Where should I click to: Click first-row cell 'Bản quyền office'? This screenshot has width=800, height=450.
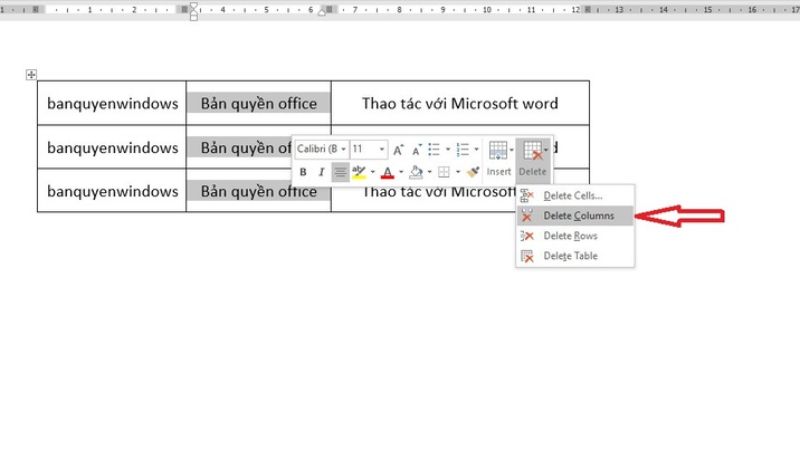click(259, 104)
